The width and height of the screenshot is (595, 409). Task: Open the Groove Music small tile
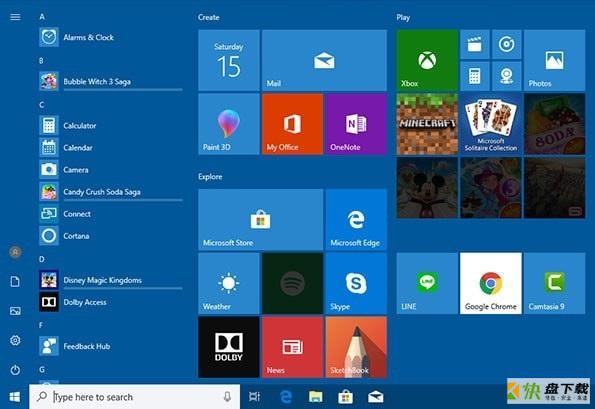pyautogui.click(x=507, y=44)
